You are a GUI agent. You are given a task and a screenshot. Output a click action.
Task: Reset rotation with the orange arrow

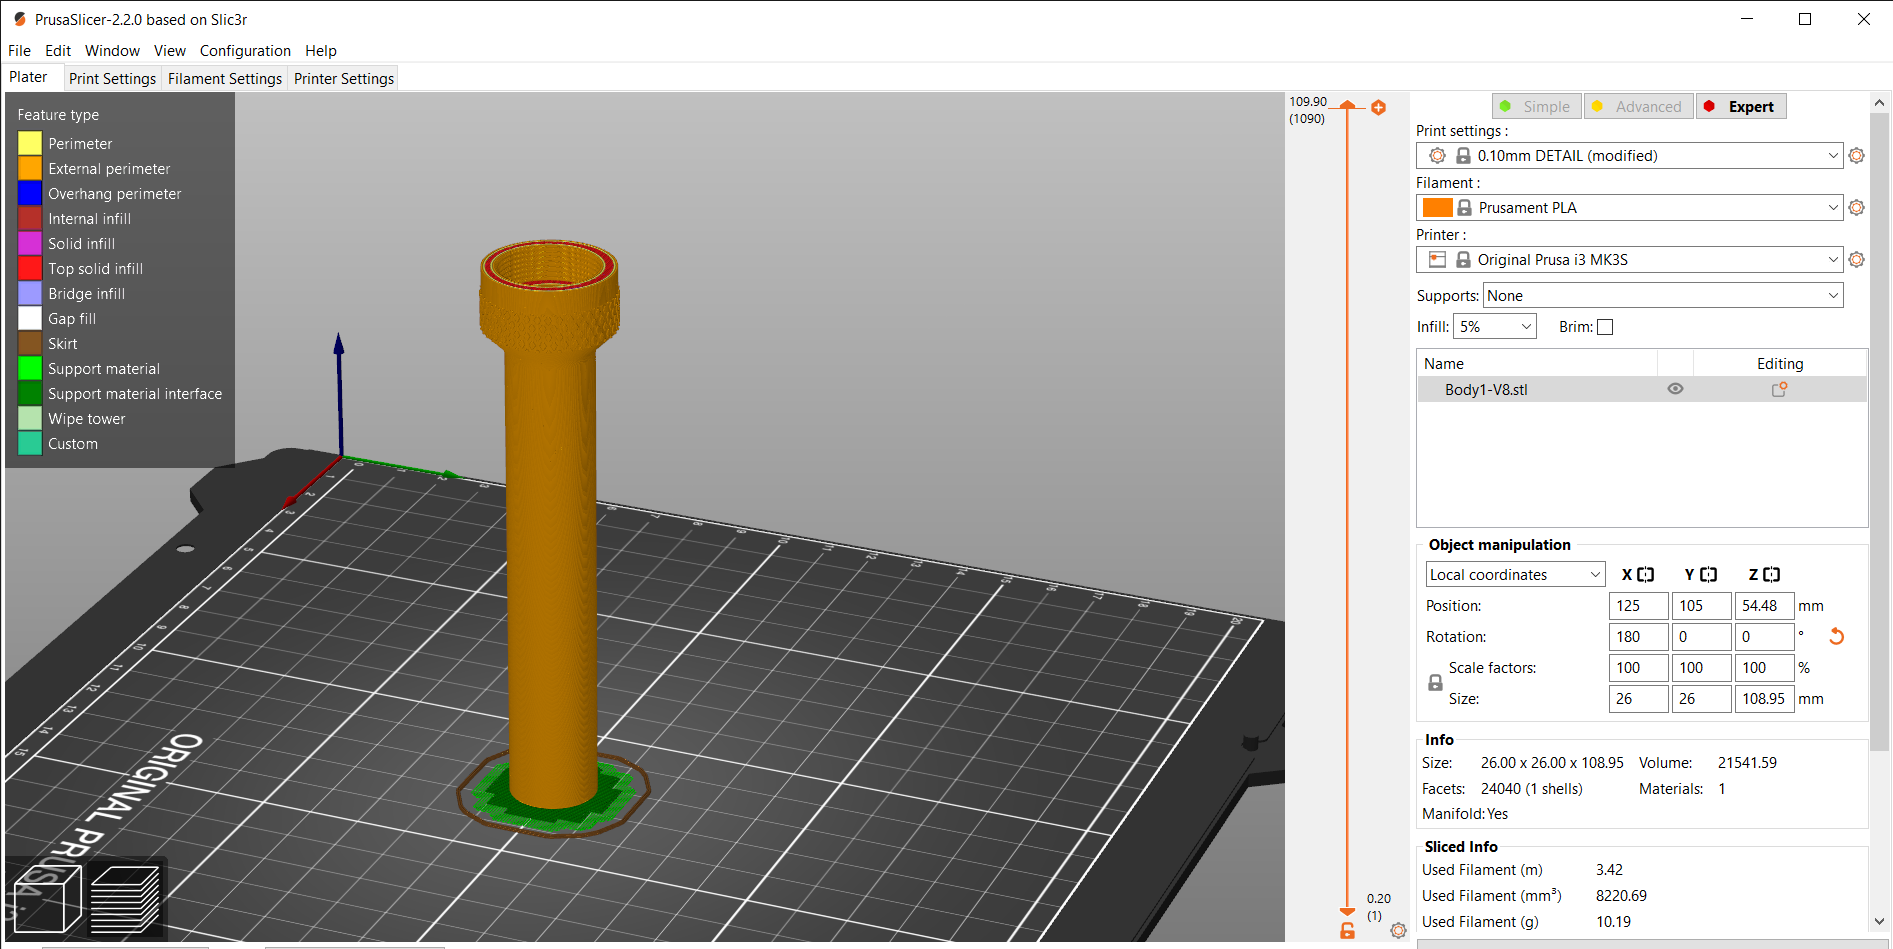(1836, 636)
